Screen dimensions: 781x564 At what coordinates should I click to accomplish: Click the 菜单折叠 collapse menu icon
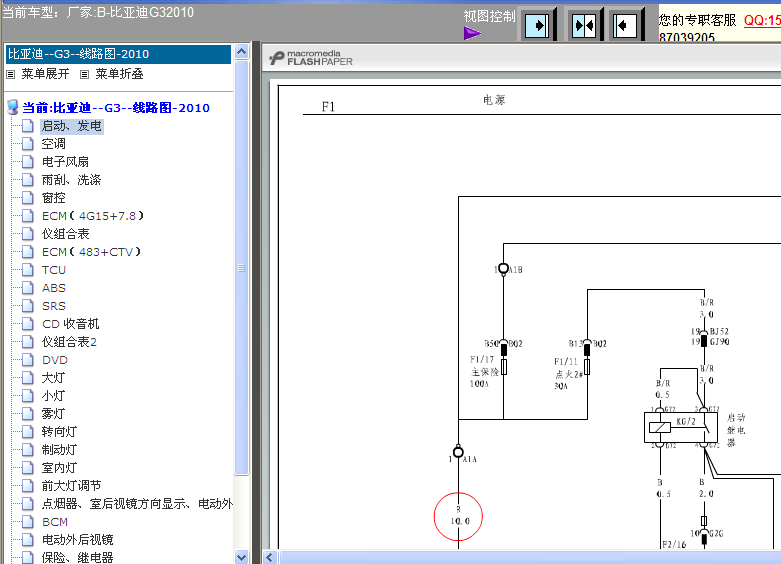coord(85,75)
